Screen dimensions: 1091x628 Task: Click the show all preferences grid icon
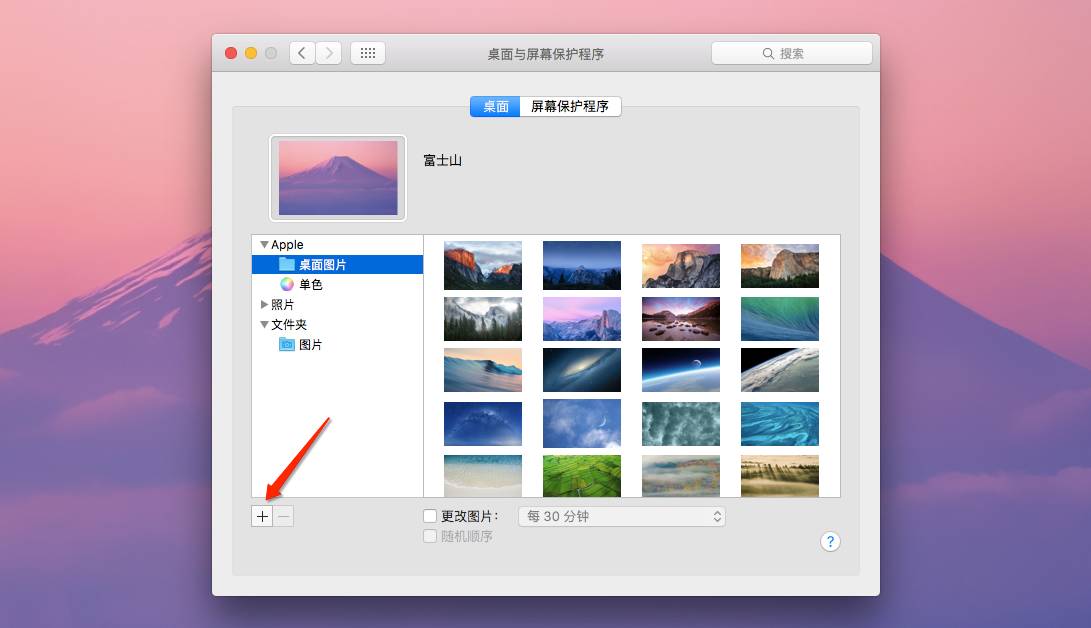click(x=367, y=53)
